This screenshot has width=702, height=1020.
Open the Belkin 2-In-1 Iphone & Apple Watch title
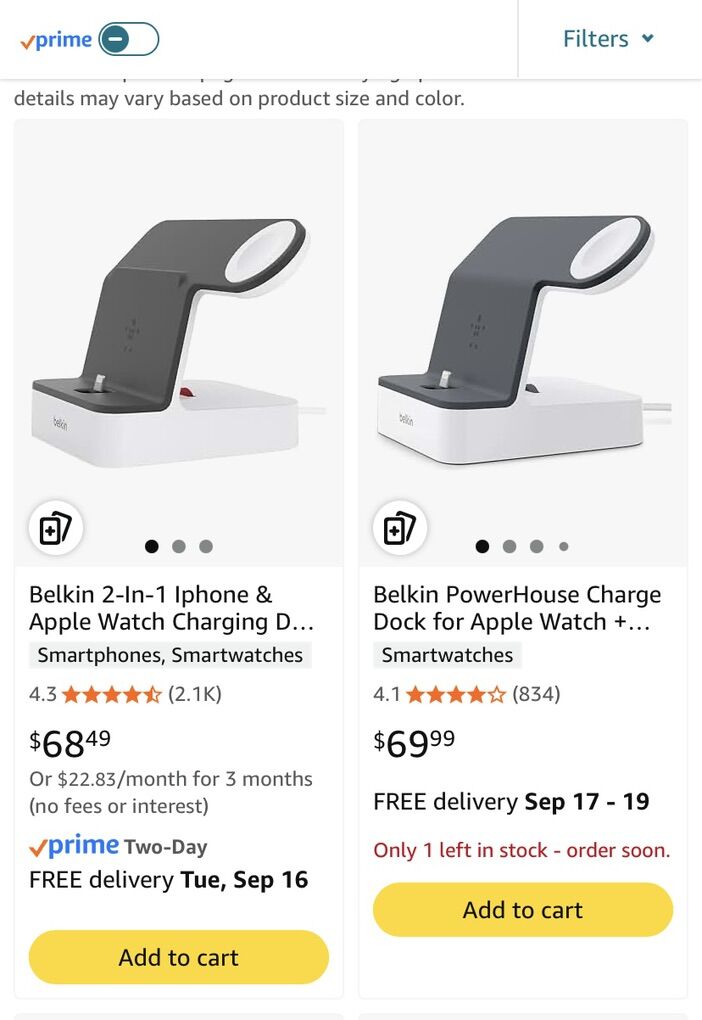tap(172, 608)
